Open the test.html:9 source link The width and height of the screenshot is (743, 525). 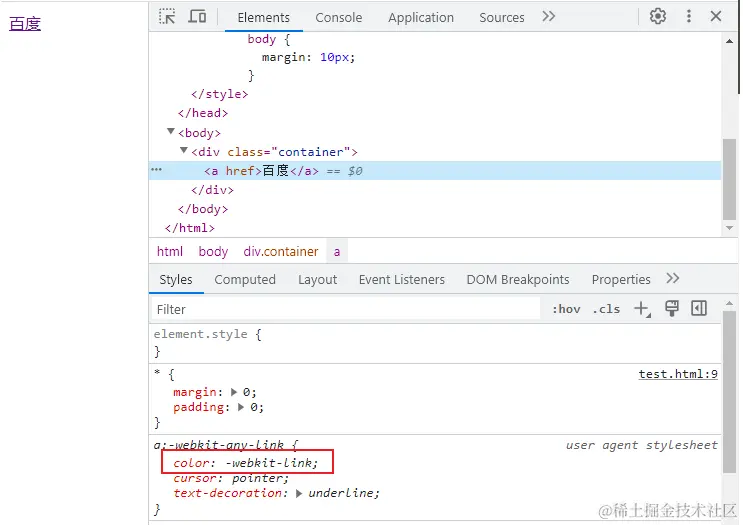coord(678,374)
